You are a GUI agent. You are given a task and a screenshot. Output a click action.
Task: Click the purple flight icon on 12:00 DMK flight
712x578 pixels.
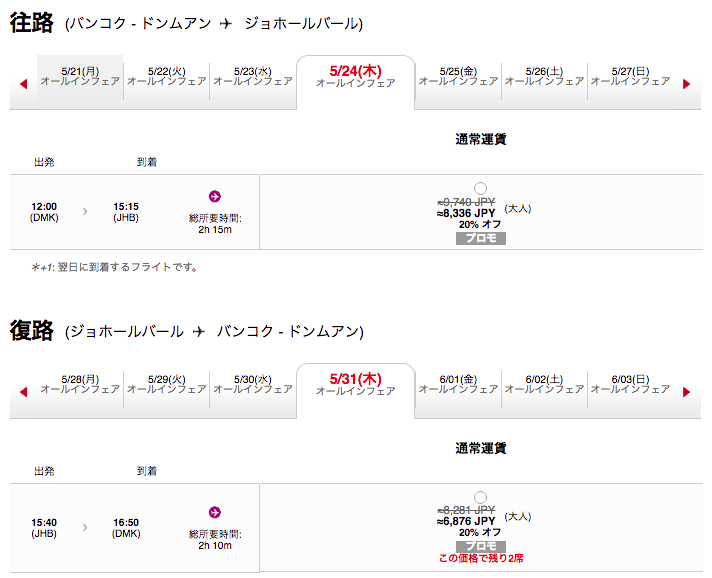tap(215, 196)
